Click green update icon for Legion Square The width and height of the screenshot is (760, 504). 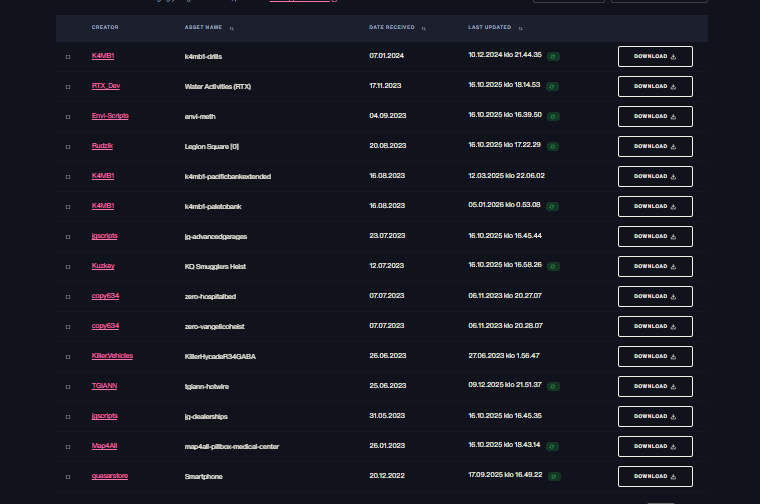(x=553, y=147)
